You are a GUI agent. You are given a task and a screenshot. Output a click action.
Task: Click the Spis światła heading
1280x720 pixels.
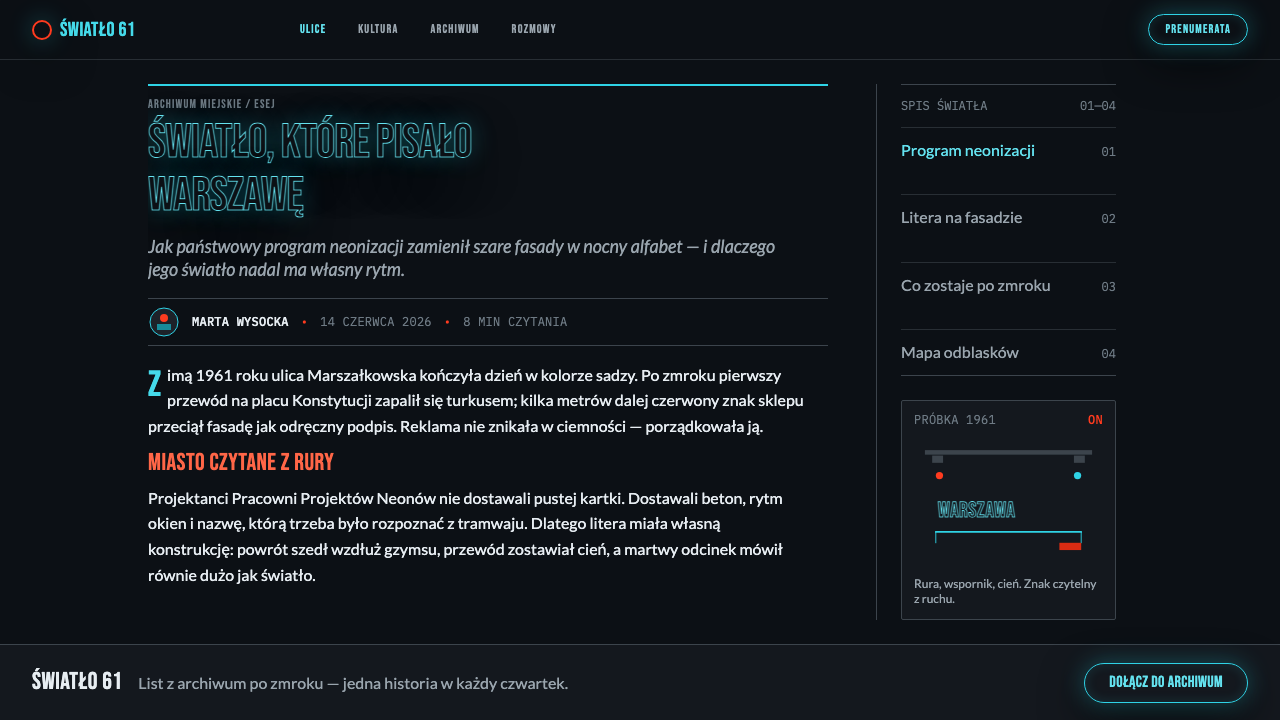tap(944, 106)
